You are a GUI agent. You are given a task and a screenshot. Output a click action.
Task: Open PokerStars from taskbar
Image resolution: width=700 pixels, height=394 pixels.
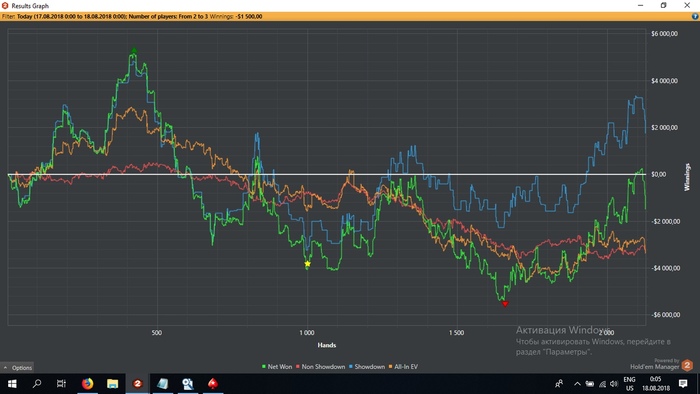[213, 384]
